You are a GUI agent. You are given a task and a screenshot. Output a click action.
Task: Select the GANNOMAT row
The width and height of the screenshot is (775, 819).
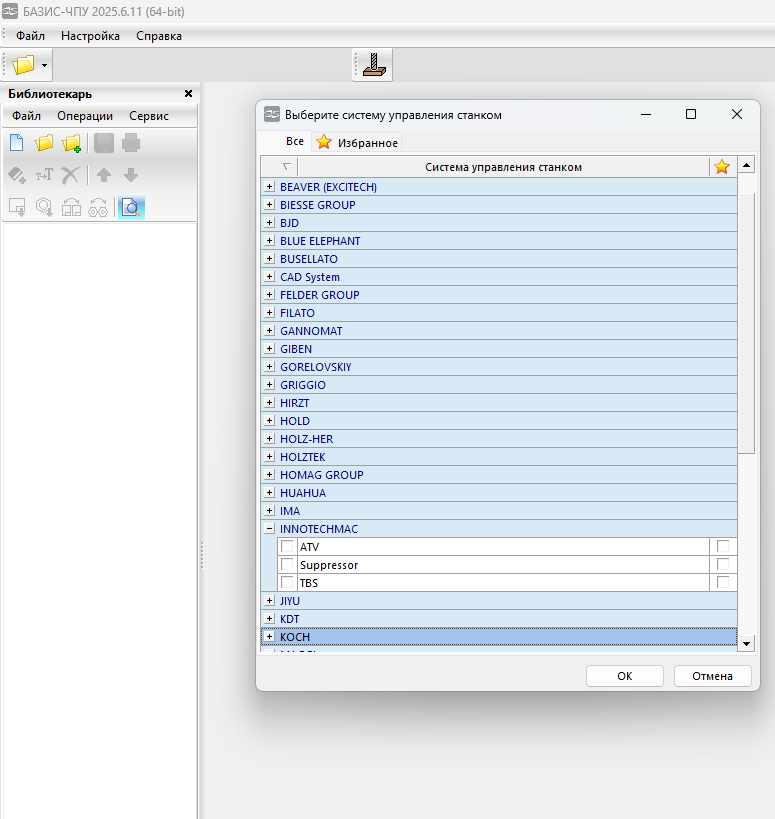coord(499,331)
